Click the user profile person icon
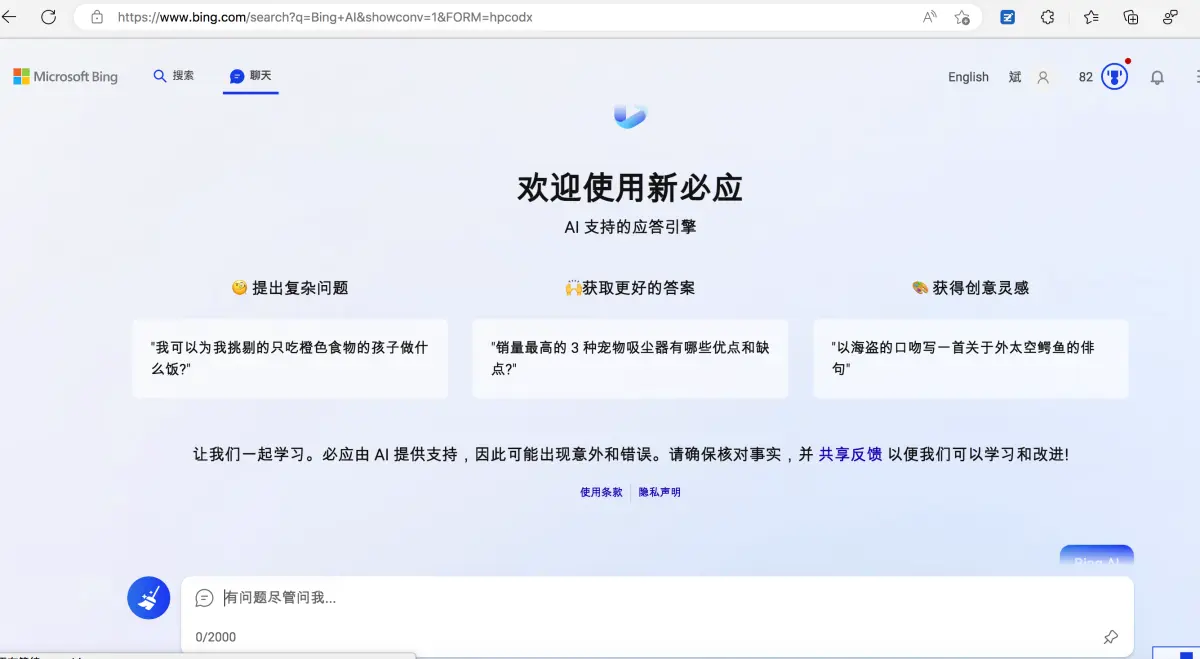The width and height of the screenshot is (1200, 659). pos(1041,76)
